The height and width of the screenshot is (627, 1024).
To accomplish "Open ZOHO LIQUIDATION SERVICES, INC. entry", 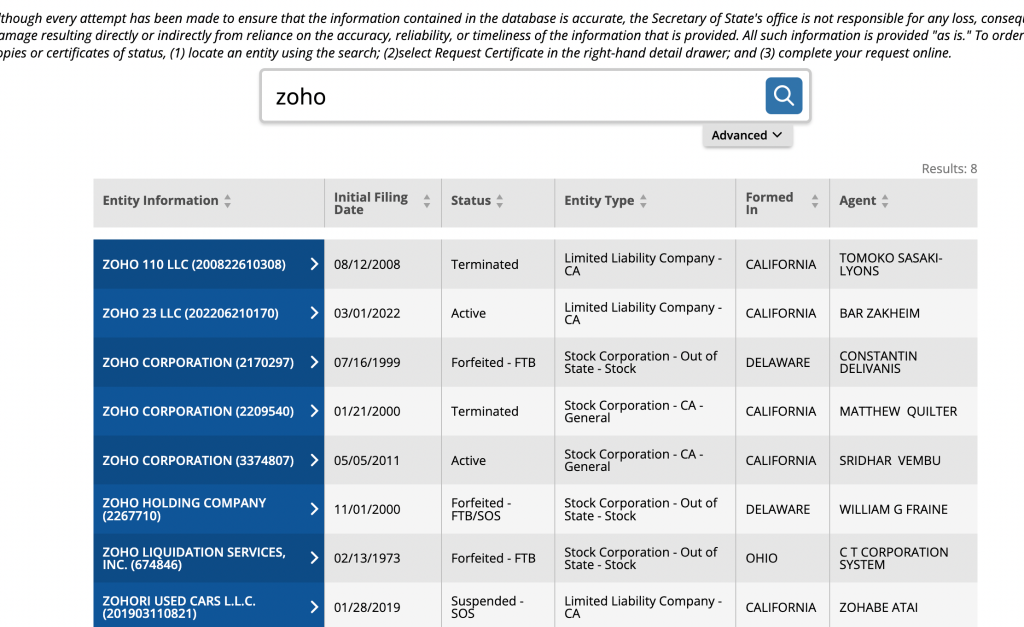I will coord(194,558).
